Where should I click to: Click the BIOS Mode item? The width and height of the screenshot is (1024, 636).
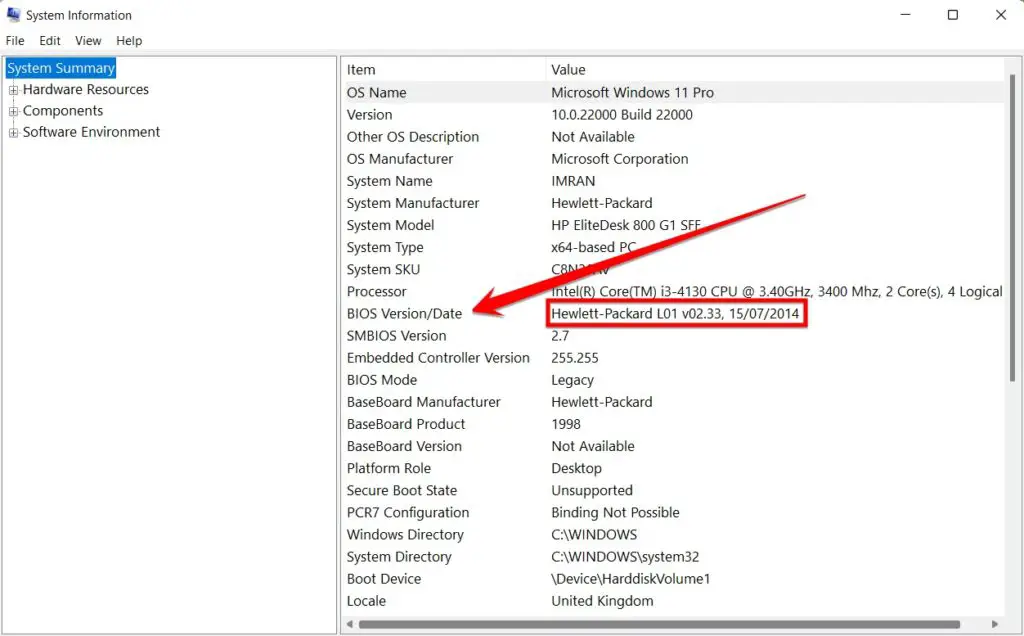[x=382, y=381]
